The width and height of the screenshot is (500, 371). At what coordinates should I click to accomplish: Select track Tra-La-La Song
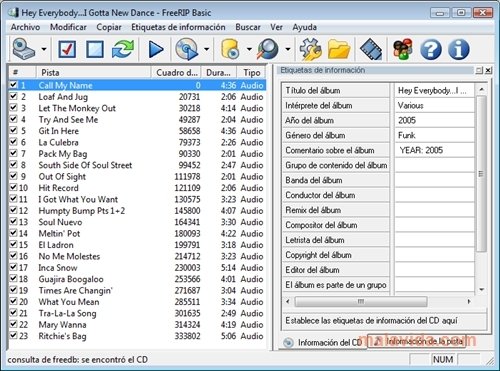coord(67,313)
